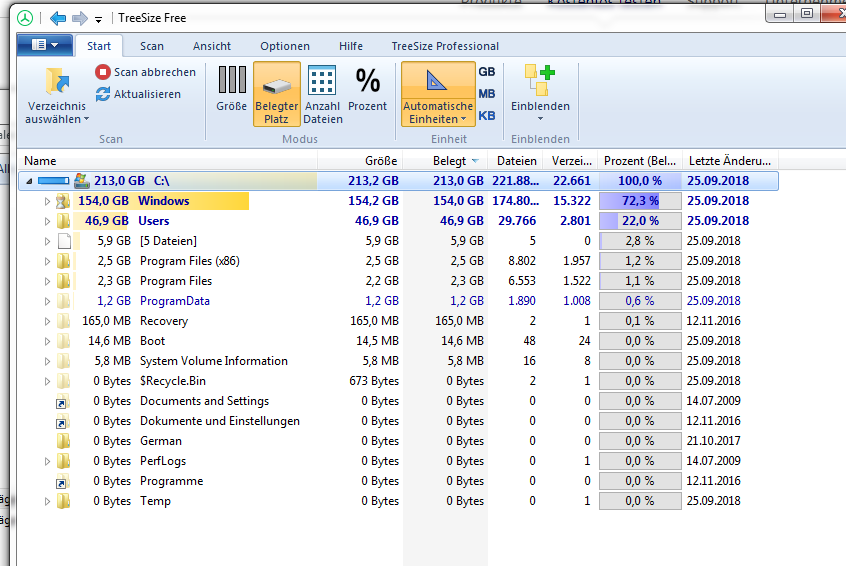Sort by Größe column header
Image resolution: width=846 pixels, height=566 pixels.
pyautogui.click(x=360, y=161)
